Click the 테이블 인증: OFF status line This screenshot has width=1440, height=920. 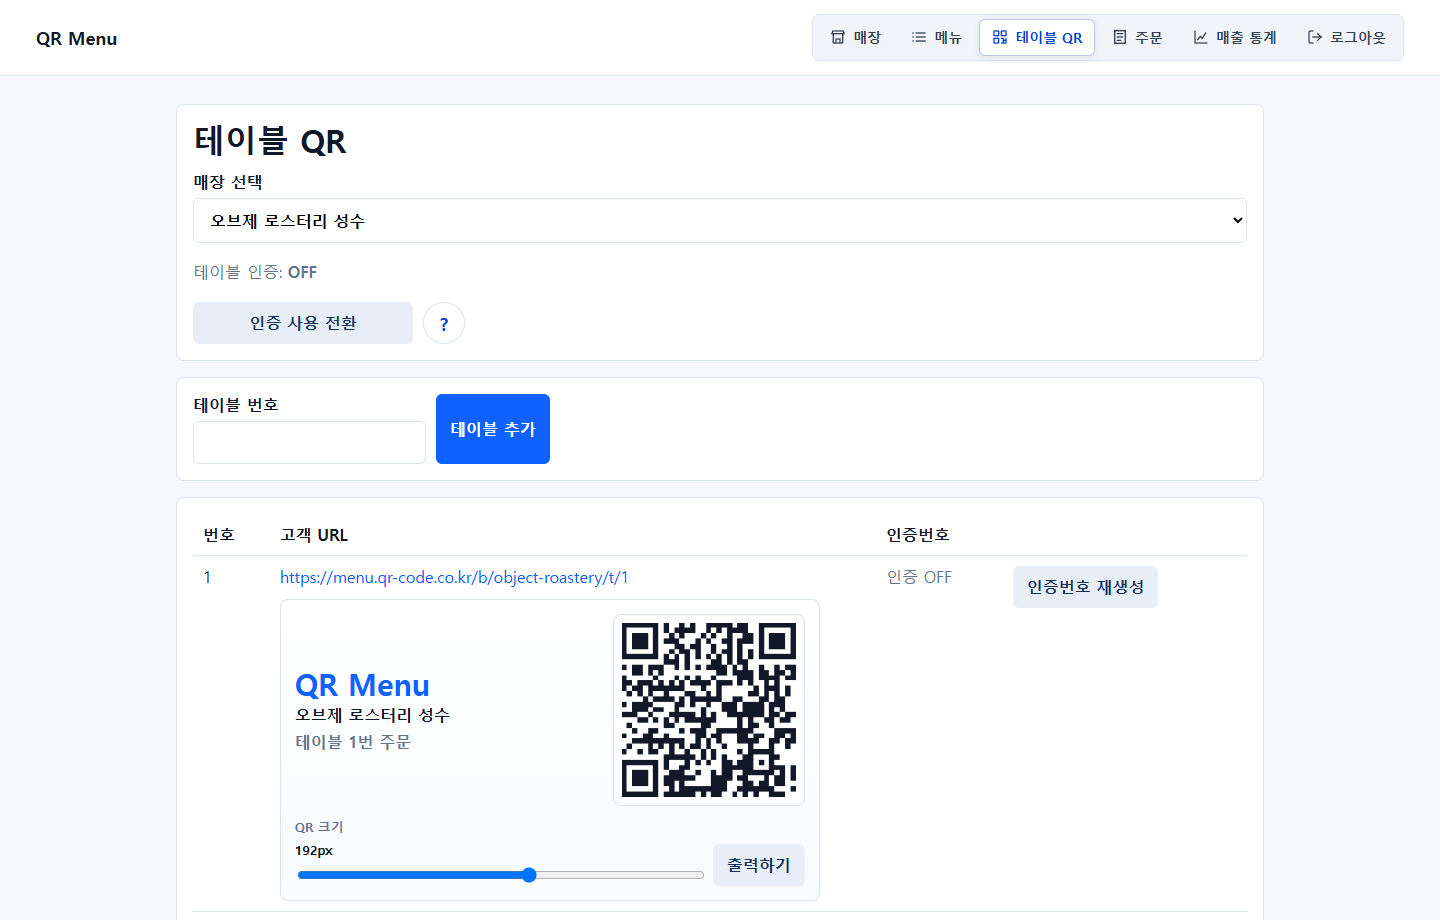click(x=255, y=272)
